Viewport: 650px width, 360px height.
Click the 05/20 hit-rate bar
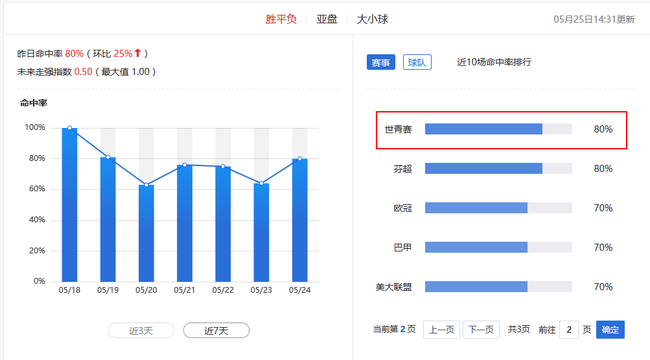click(x=146, y=233)
